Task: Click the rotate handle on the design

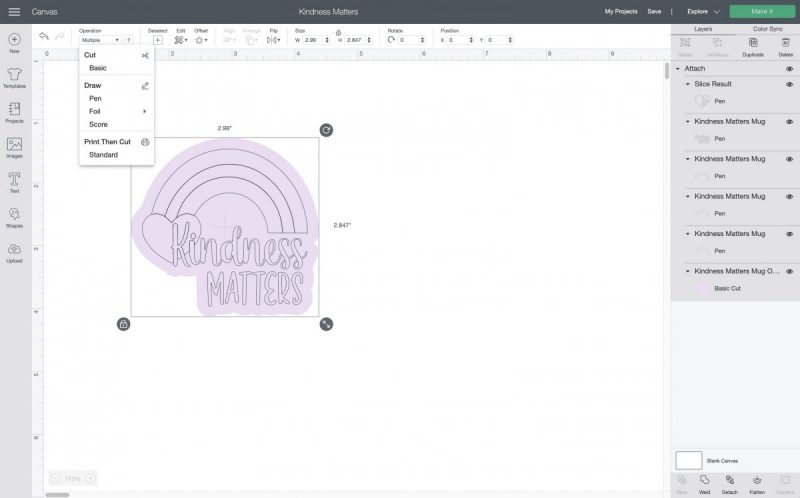Action: 326,130
